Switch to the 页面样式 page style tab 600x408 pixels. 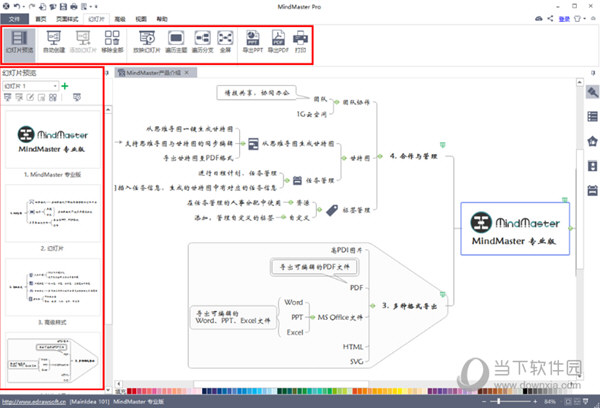click(x=67, y=19)
